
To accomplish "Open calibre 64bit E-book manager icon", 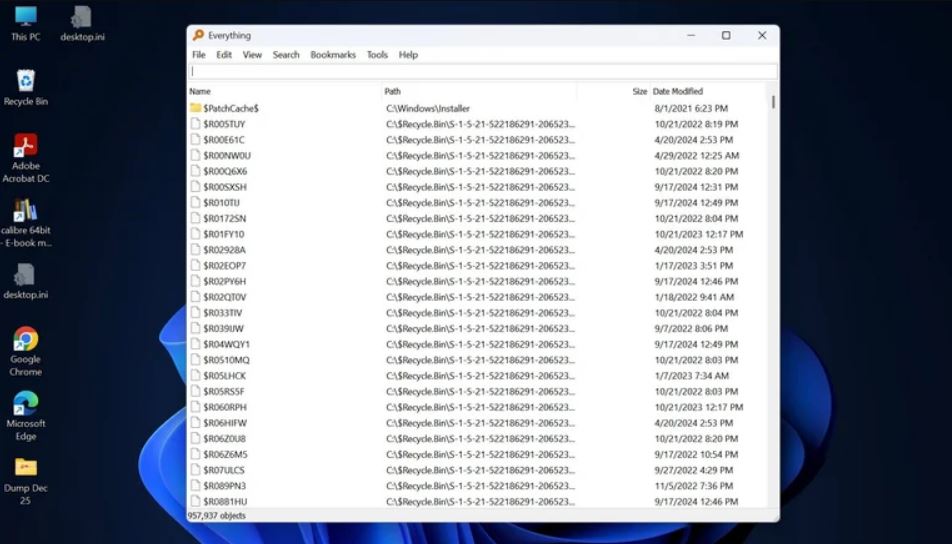I will click(x=26, y=211).
